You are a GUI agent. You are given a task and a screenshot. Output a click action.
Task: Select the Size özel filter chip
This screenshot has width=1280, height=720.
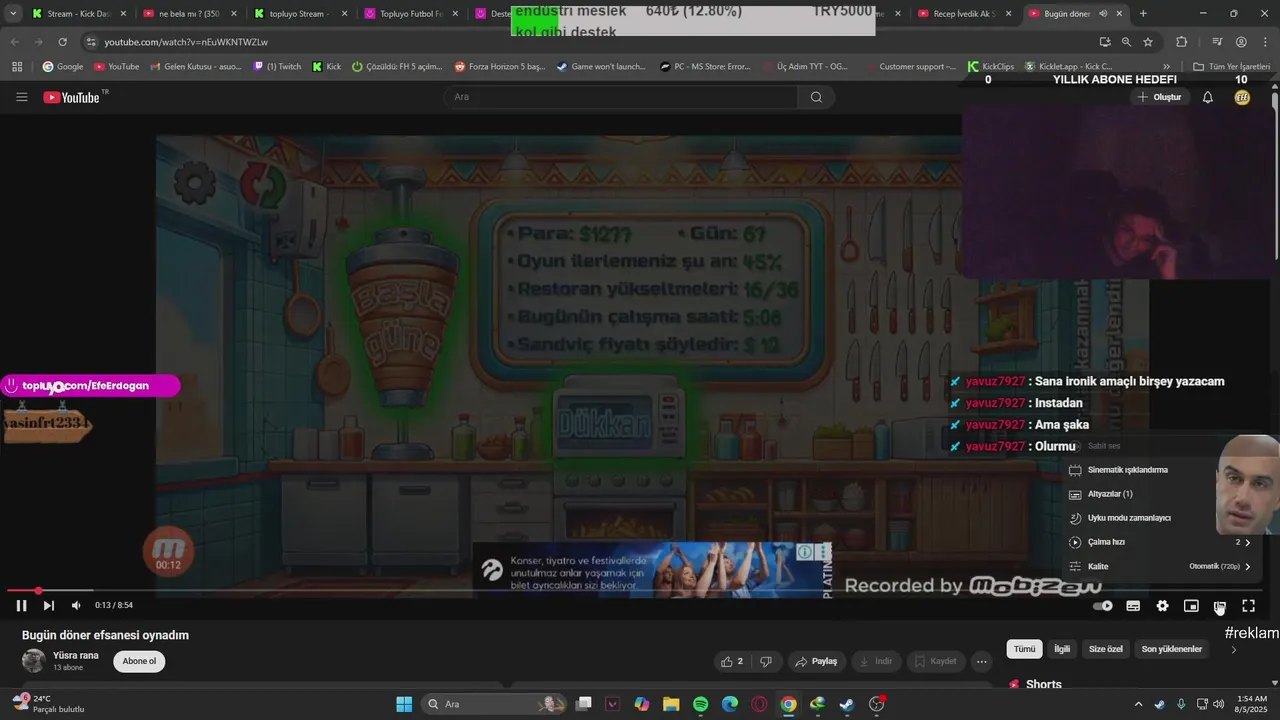pyautogui.click(x=1106, y=649)
